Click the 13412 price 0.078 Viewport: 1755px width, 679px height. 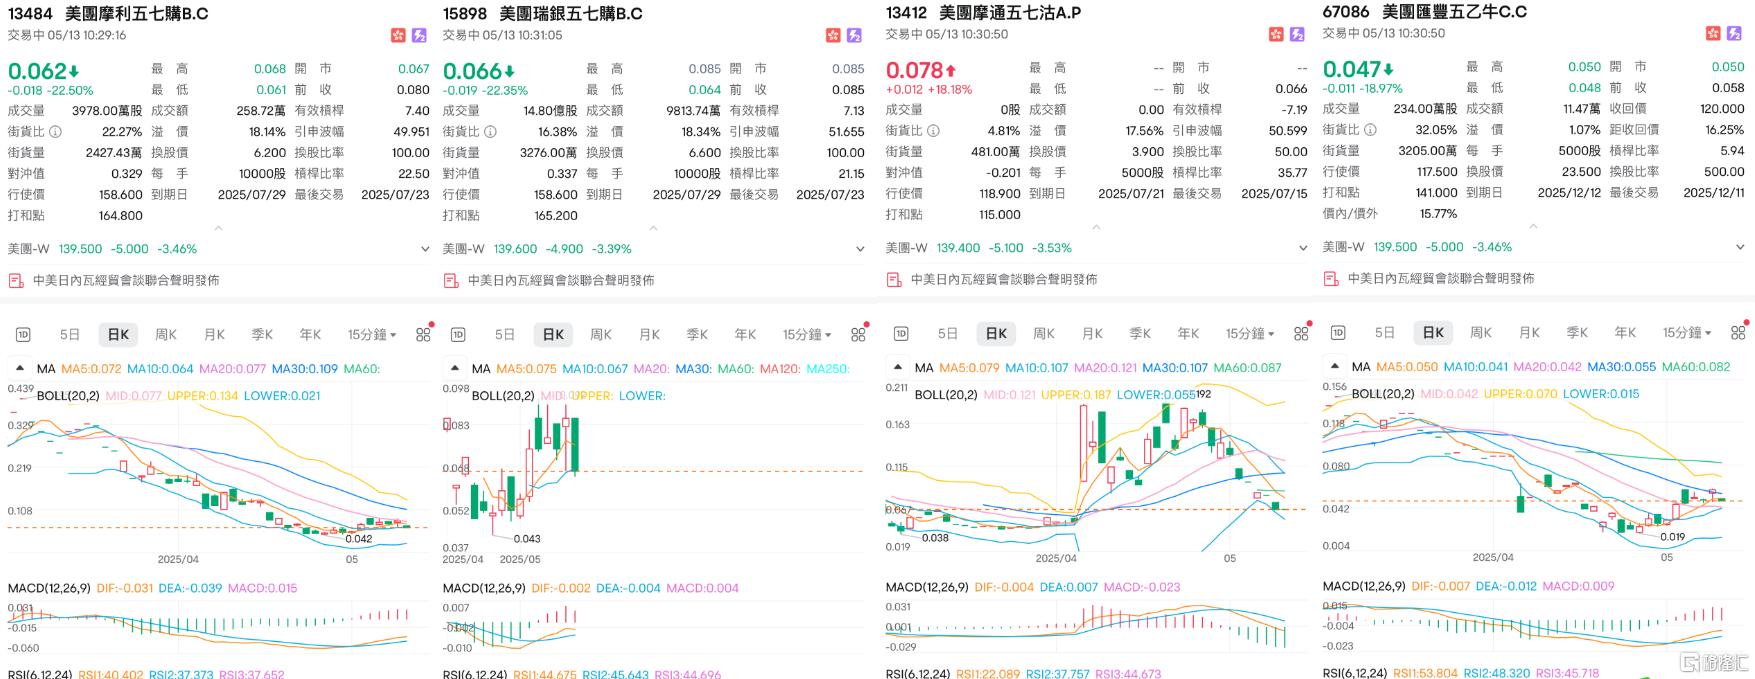tap(914, 70)
